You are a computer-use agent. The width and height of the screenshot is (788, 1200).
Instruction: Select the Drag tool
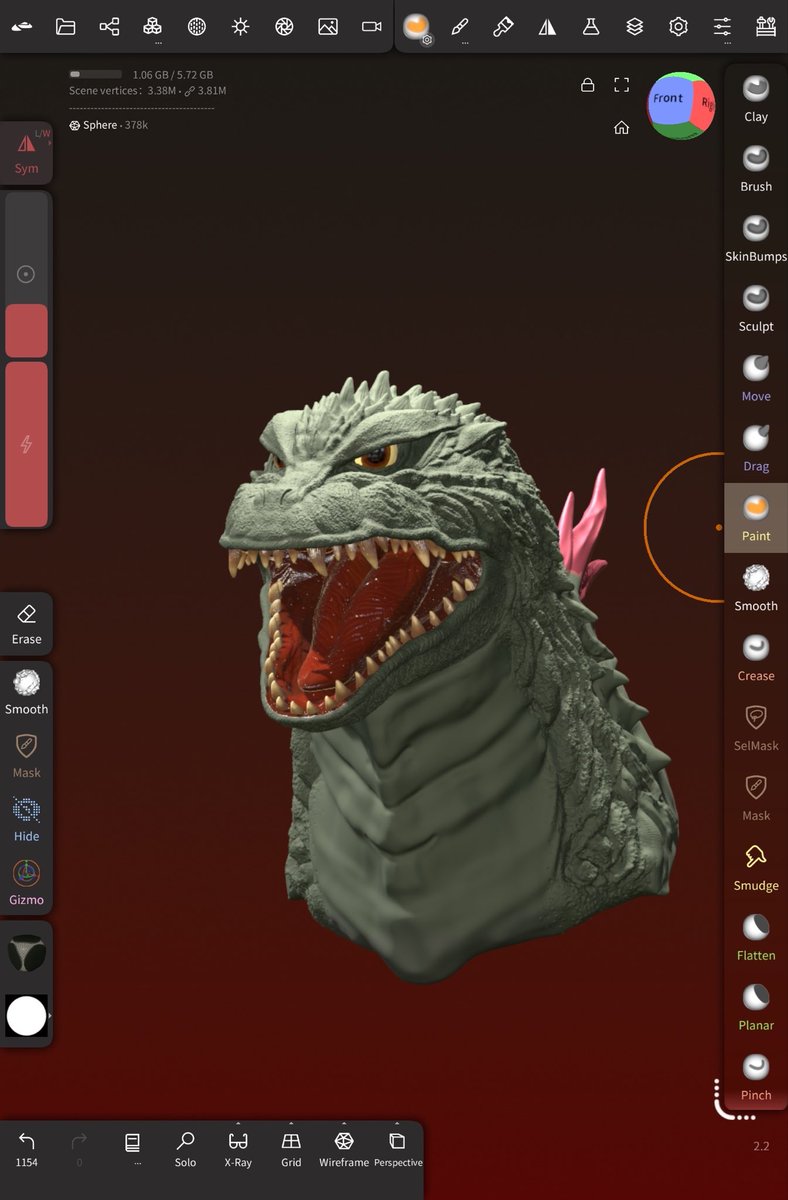click(756, 449)
